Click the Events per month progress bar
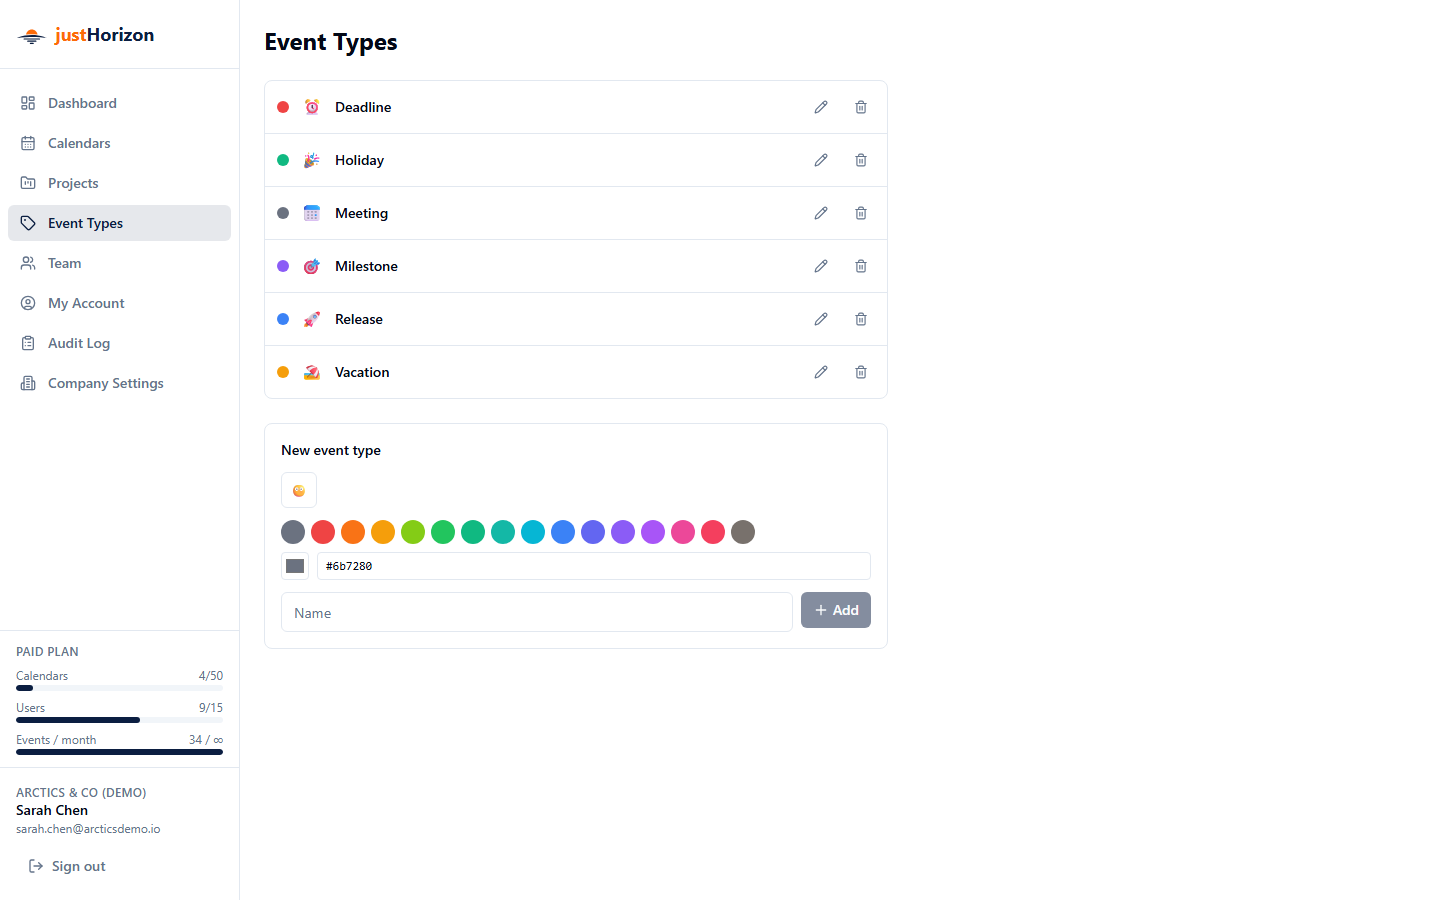 pos(119,752)
